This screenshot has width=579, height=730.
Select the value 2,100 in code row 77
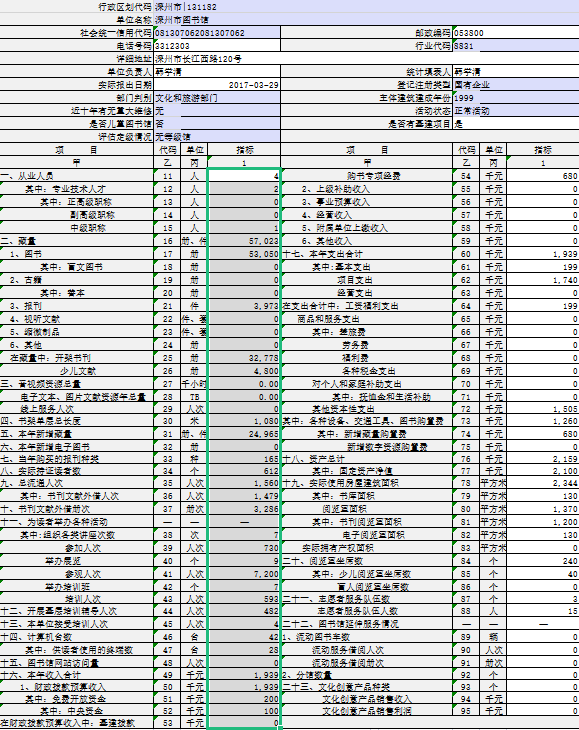pyautogui.click(x=543, y=471)
